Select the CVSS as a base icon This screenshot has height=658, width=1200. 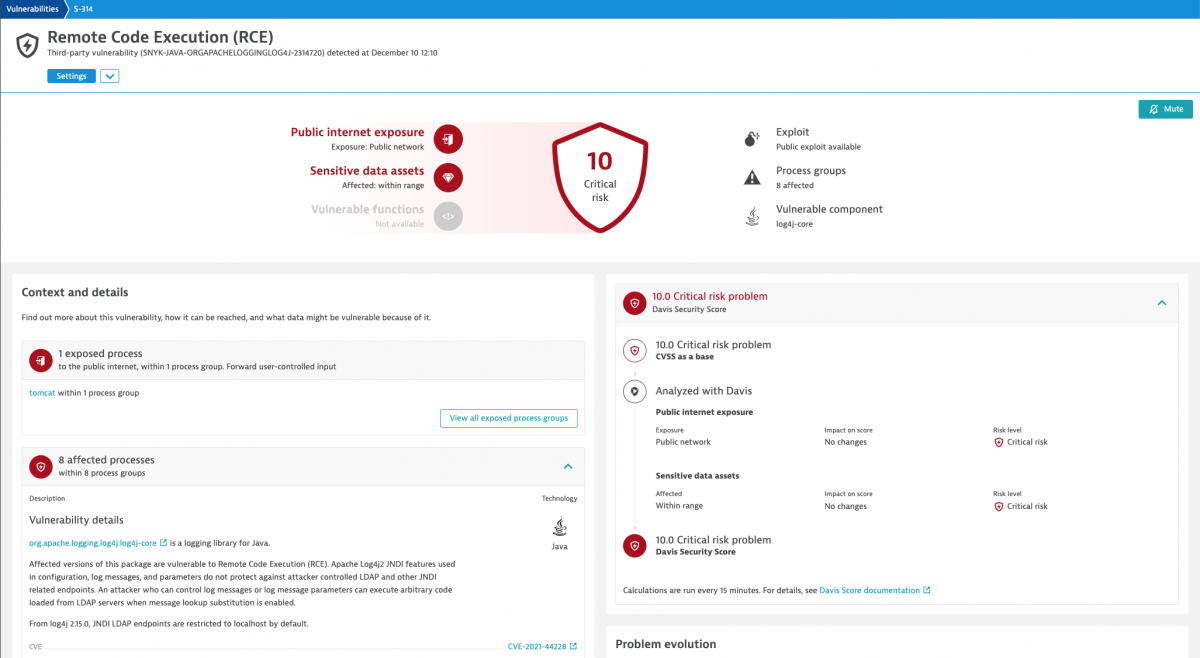point(633,350)
